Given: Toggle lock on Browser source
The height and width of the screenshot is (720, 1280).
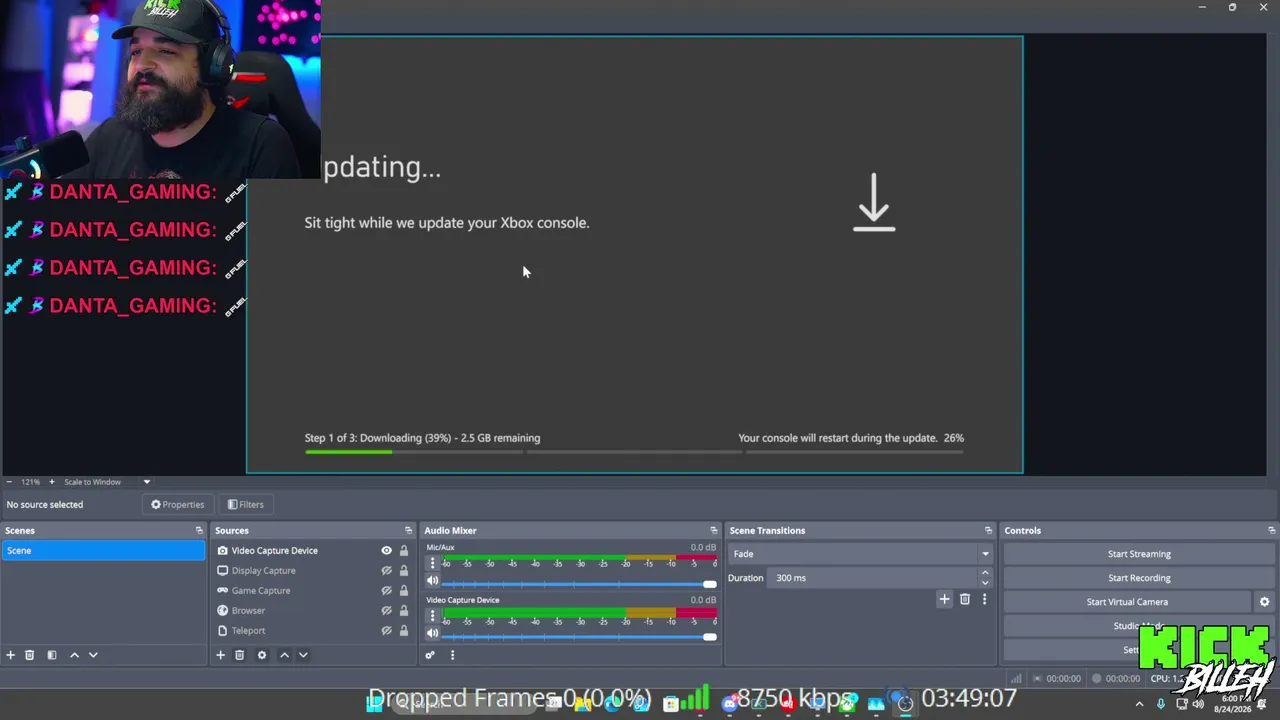Looking at the screenshot, I should click(x=404, y=611).
